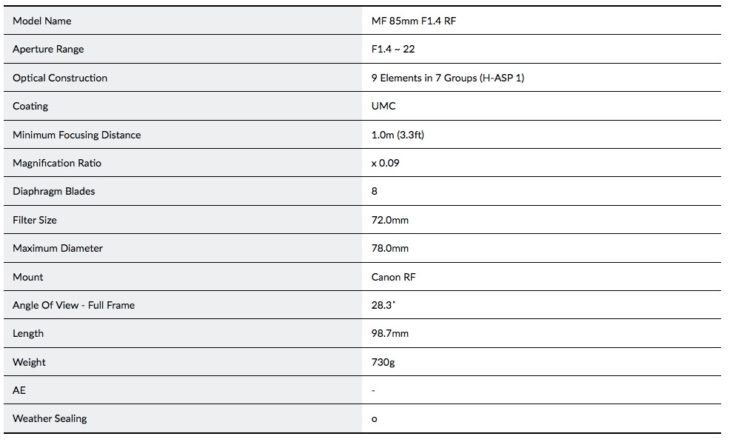Click the Maximum Diameter label
Screen dimensions: 730x442
coord(57,248)
